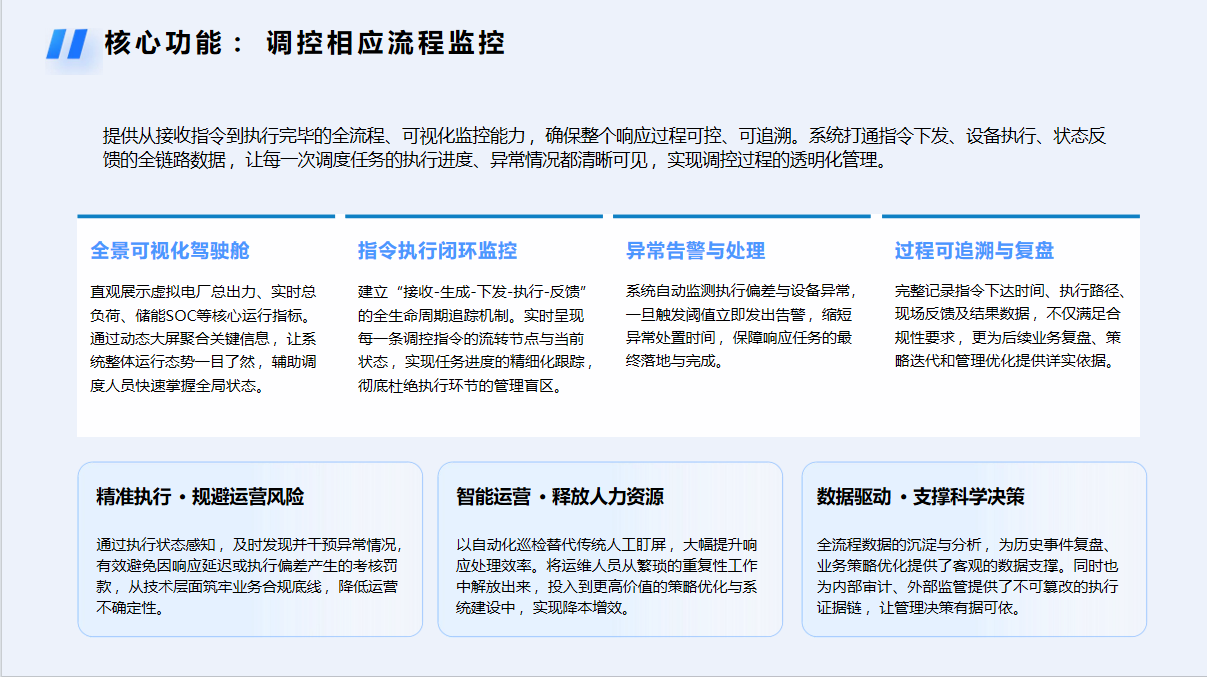Viewport: 1207px width, 677px height.
Task: Select the heading 异常告警与处理
Action: (x=696, y=250)
